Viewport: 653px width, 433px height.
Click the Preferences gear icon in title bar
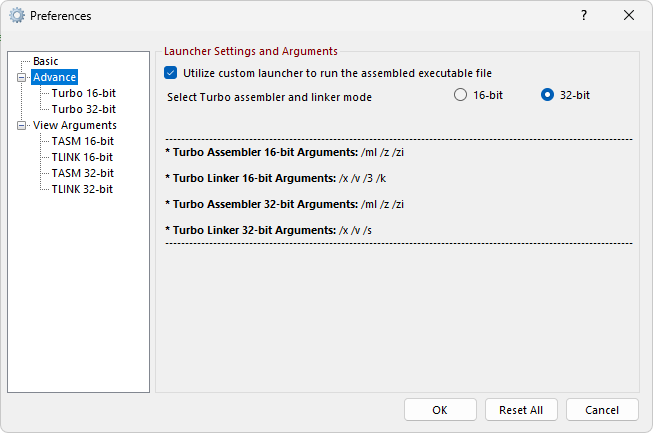click(x=17, y=15)
